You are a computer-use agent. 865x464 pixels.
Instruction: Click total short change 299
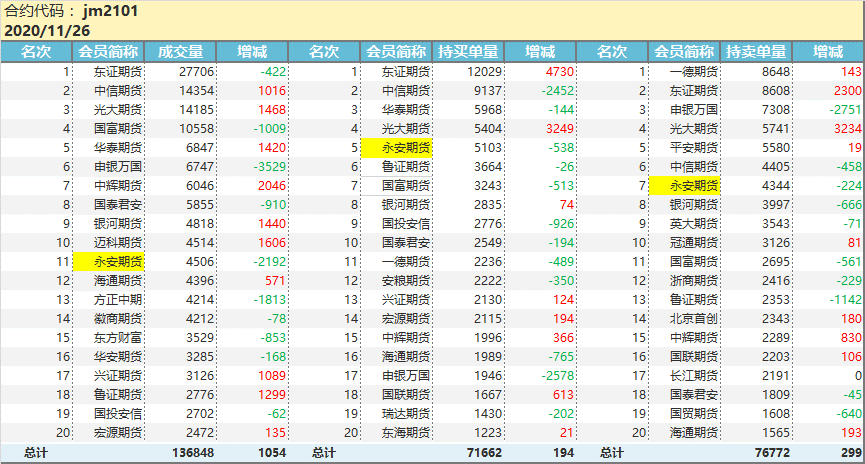(x=852, y=453)
